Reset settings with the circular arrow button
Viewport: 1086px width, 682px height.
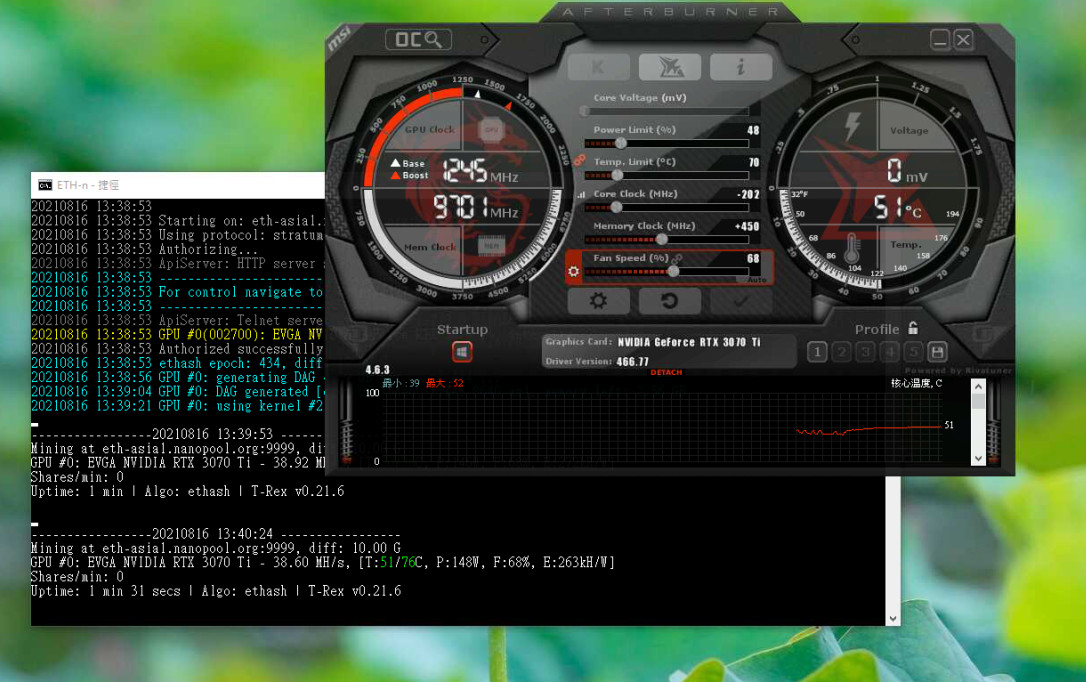coord(670,301)
